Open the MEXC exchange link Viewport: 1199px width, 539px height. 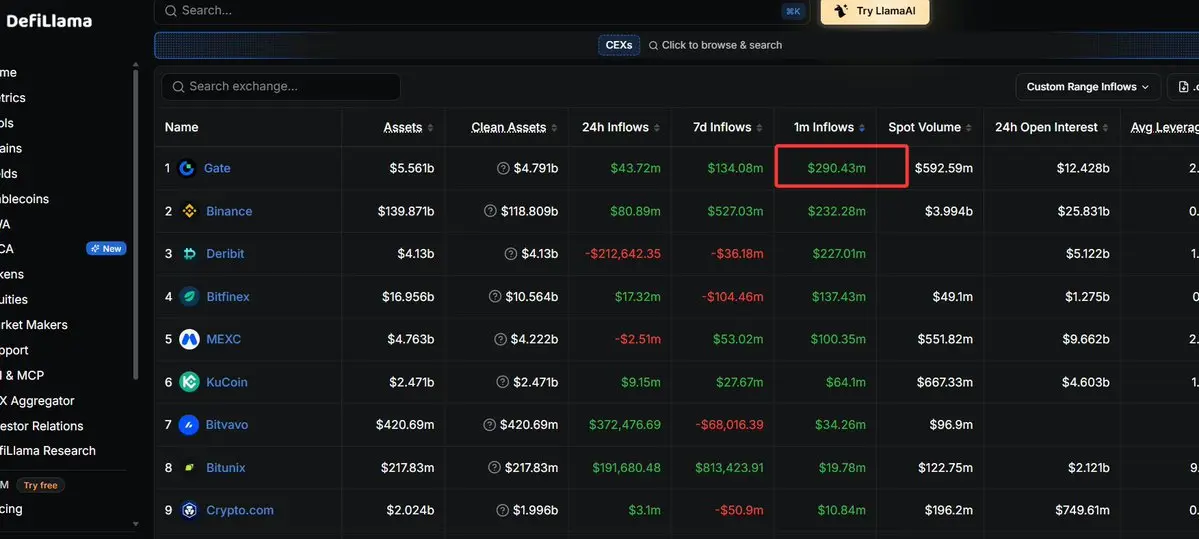[223, 339]
